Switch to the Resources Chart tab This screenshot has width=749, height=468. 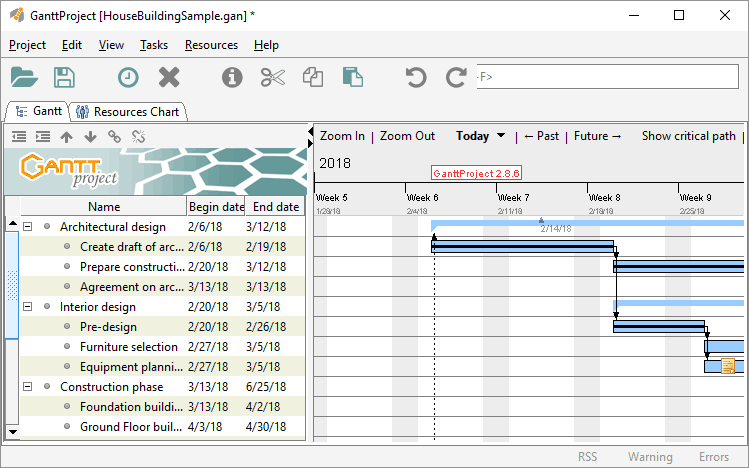pos(127,112)
